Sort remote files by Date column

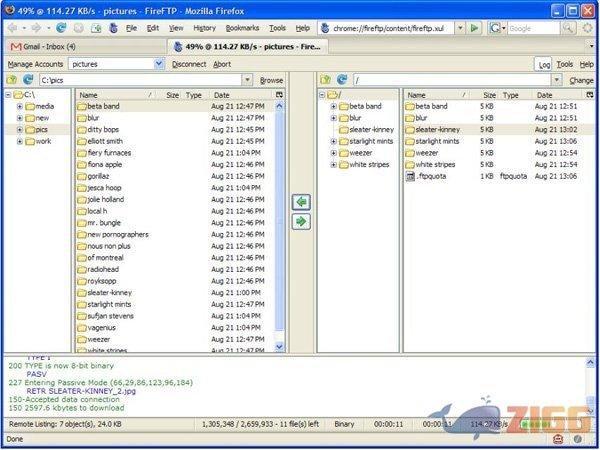coord(558,95)
